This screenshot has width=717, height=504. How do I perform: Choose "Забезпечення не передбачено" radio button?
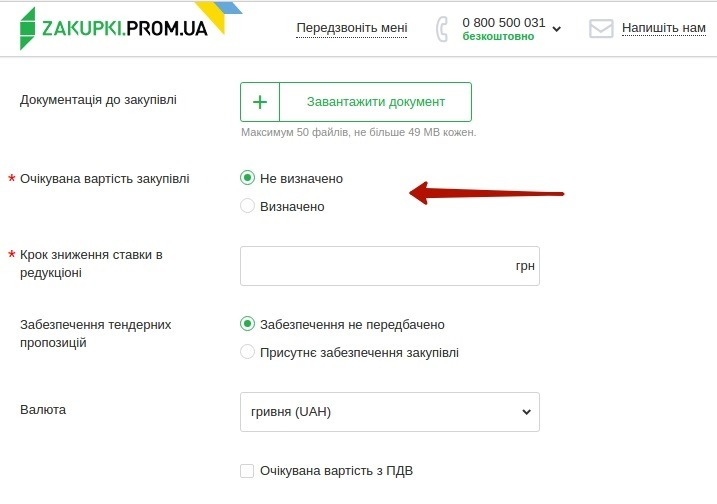point(248,324)
